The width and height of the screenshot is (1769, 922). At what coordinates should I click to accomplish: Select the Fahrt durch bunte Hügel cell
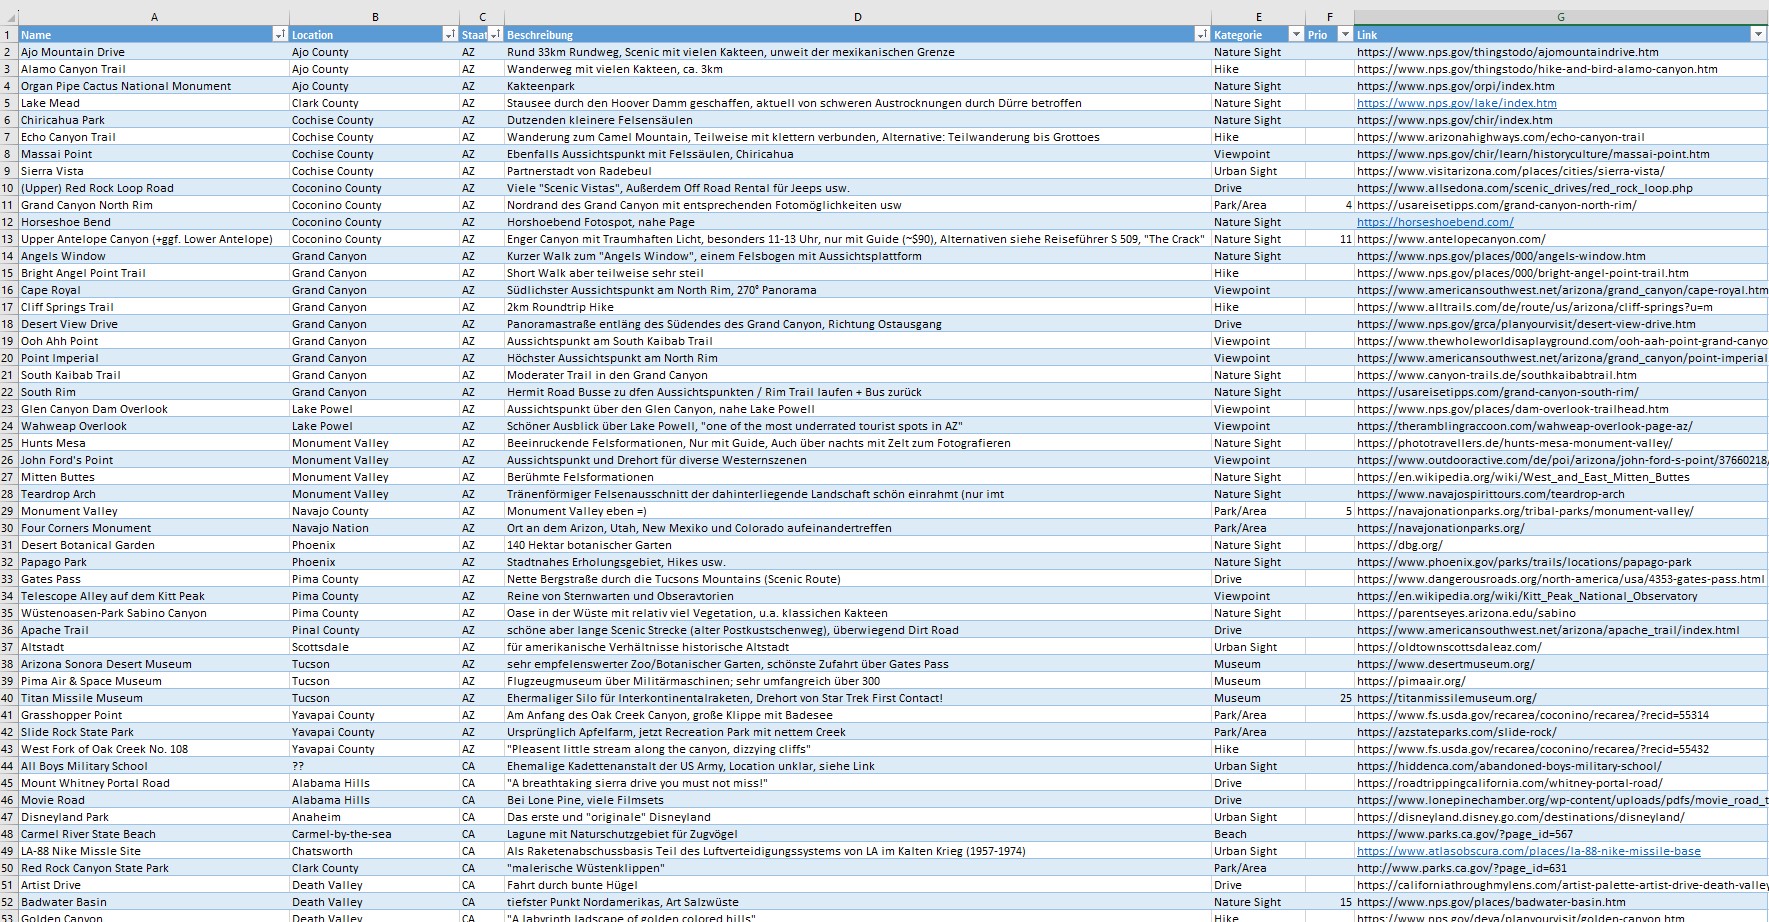click(857, 885)
